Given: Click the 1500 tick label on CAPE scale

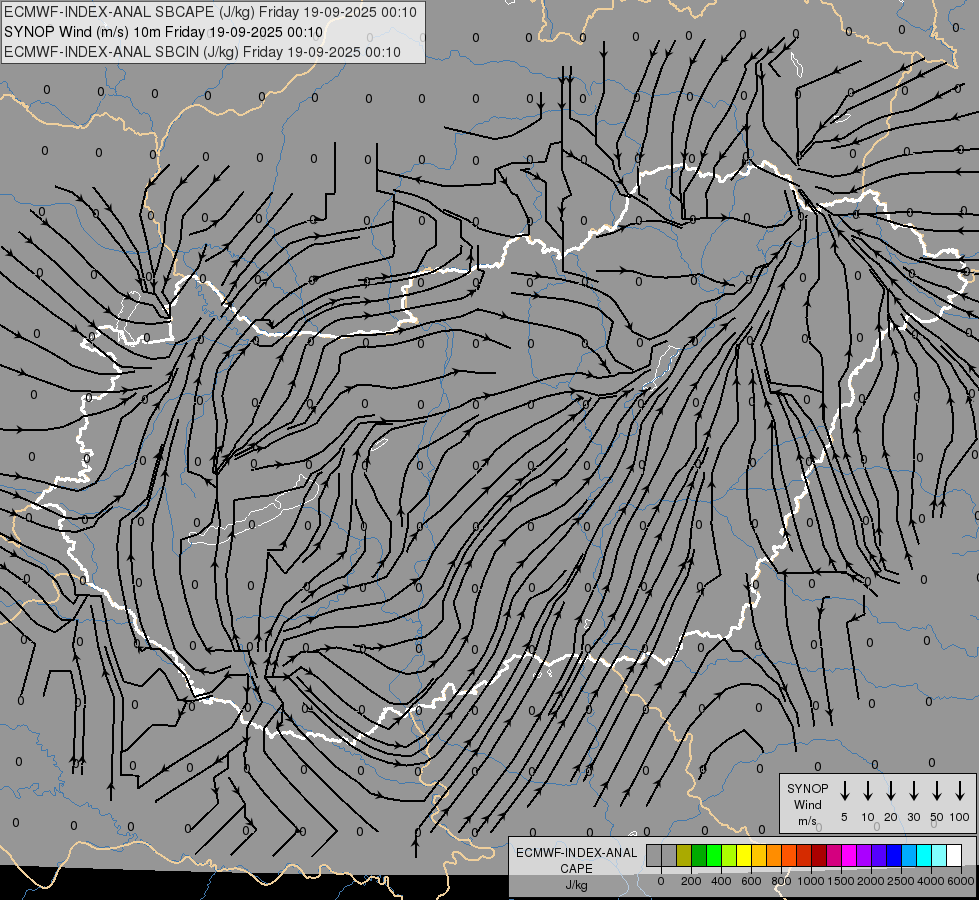Looking at the screenshot, I should [x=841, y=881].
